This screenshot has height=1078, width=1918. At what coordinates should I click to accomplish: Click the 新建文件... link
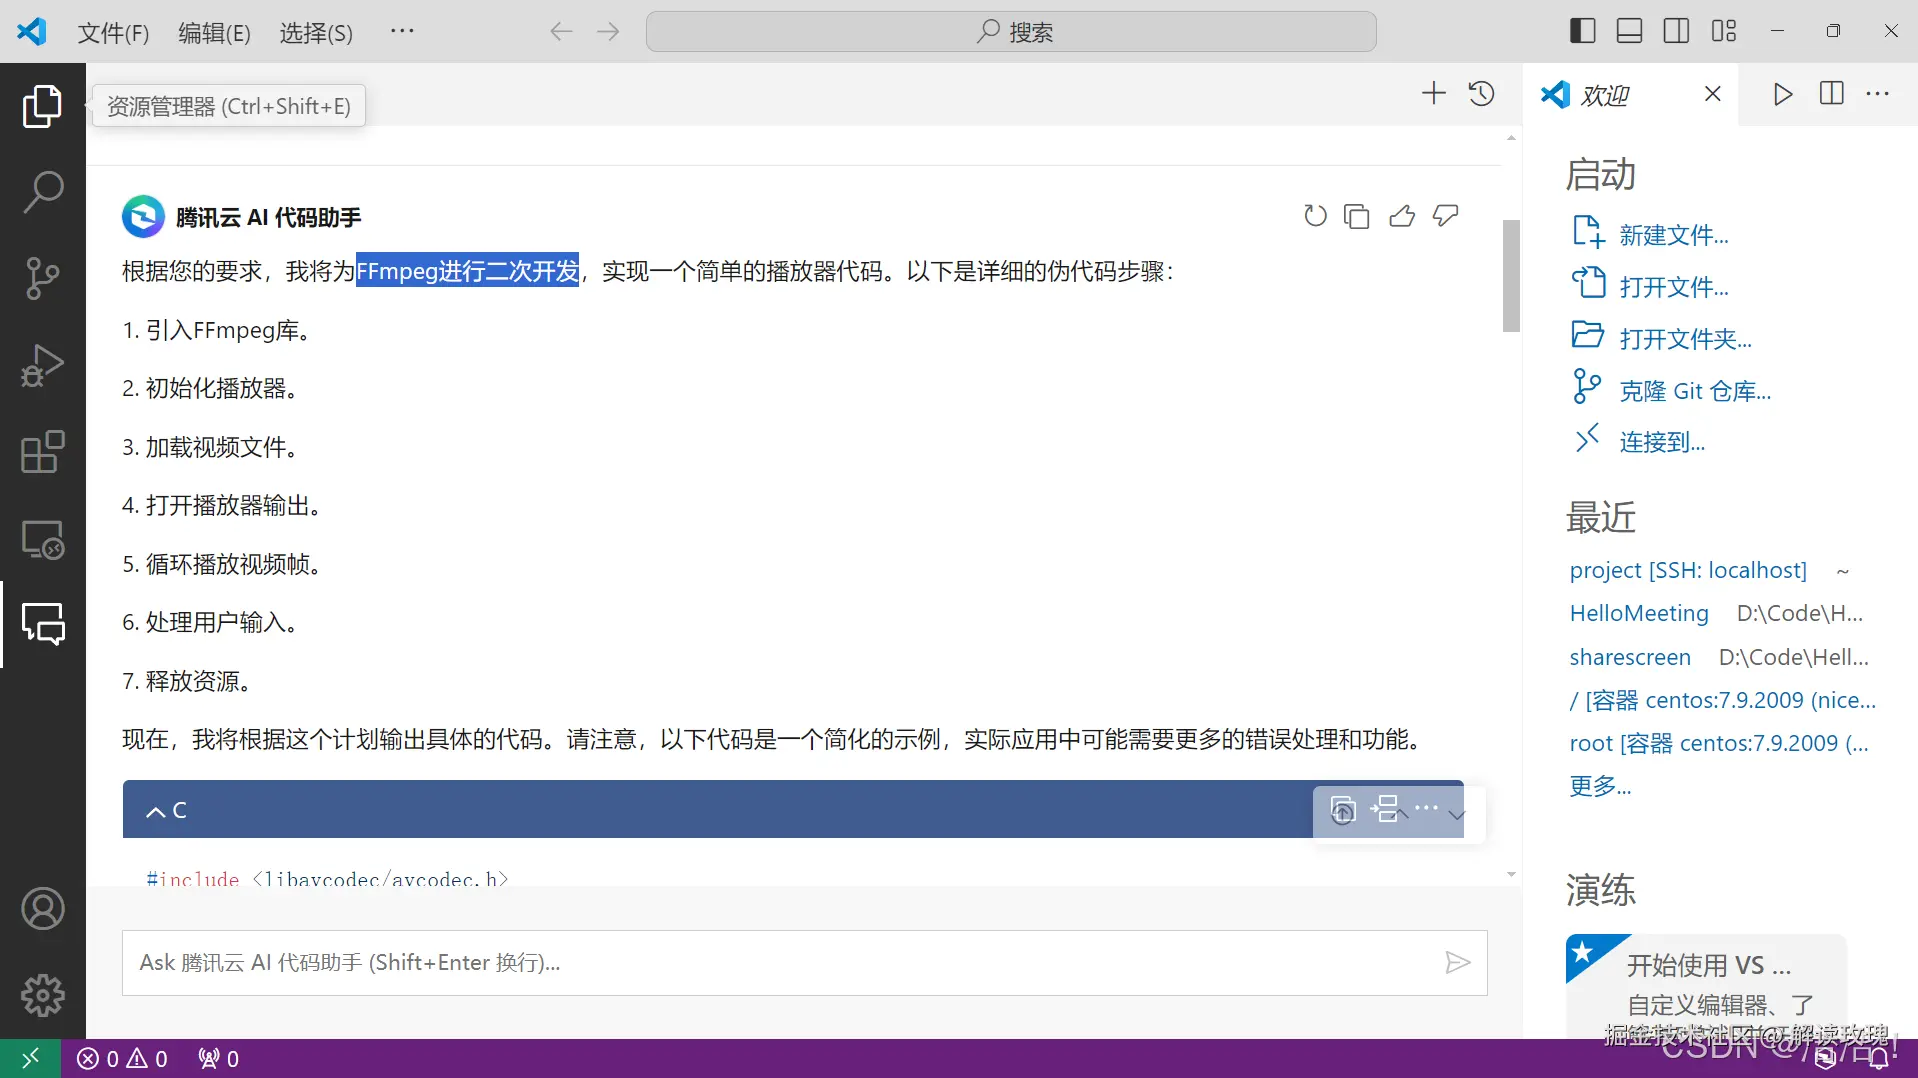(x=1673, y=235)
